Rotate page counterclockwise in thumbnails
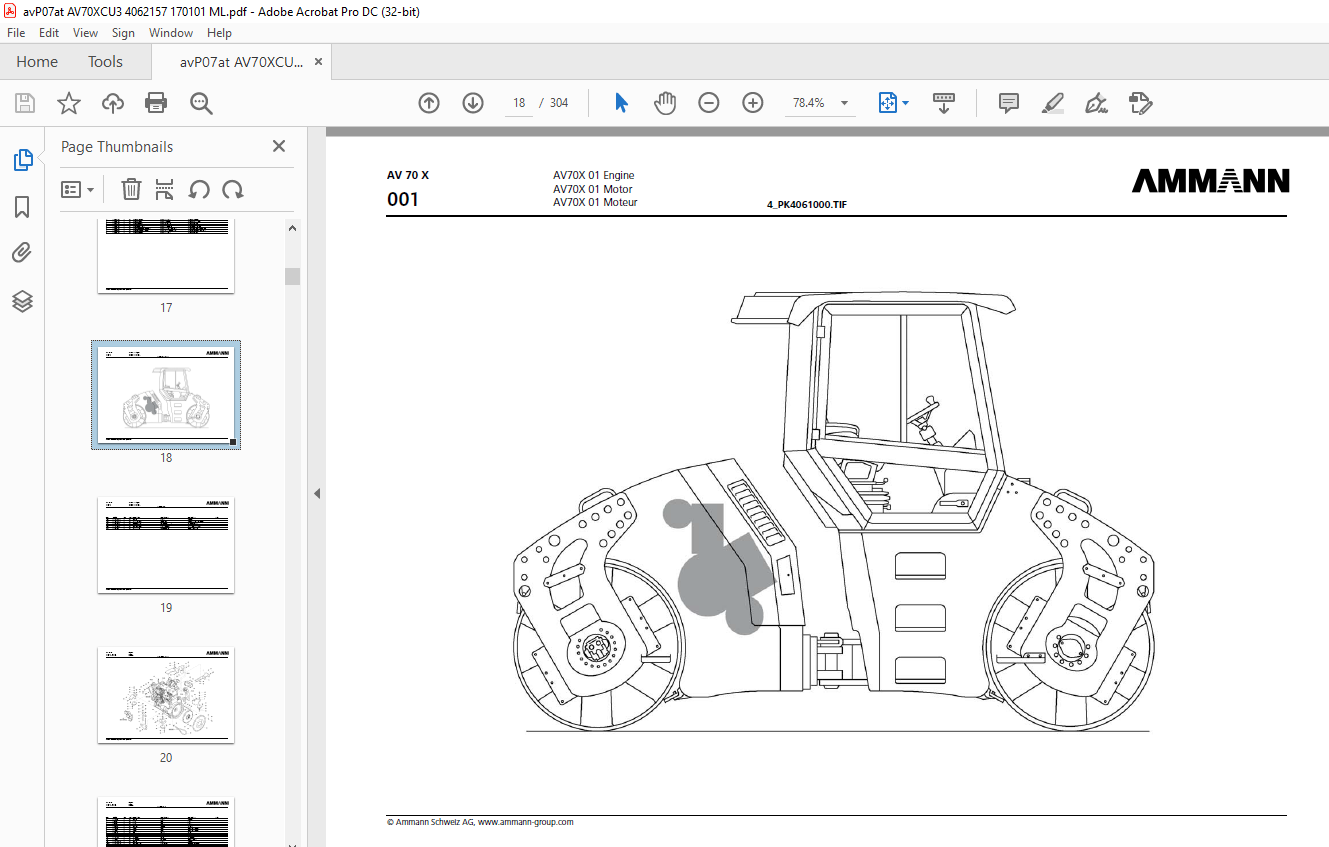Screen dimensions: 1329x847 pyautogui.click(x=199, y=189)
